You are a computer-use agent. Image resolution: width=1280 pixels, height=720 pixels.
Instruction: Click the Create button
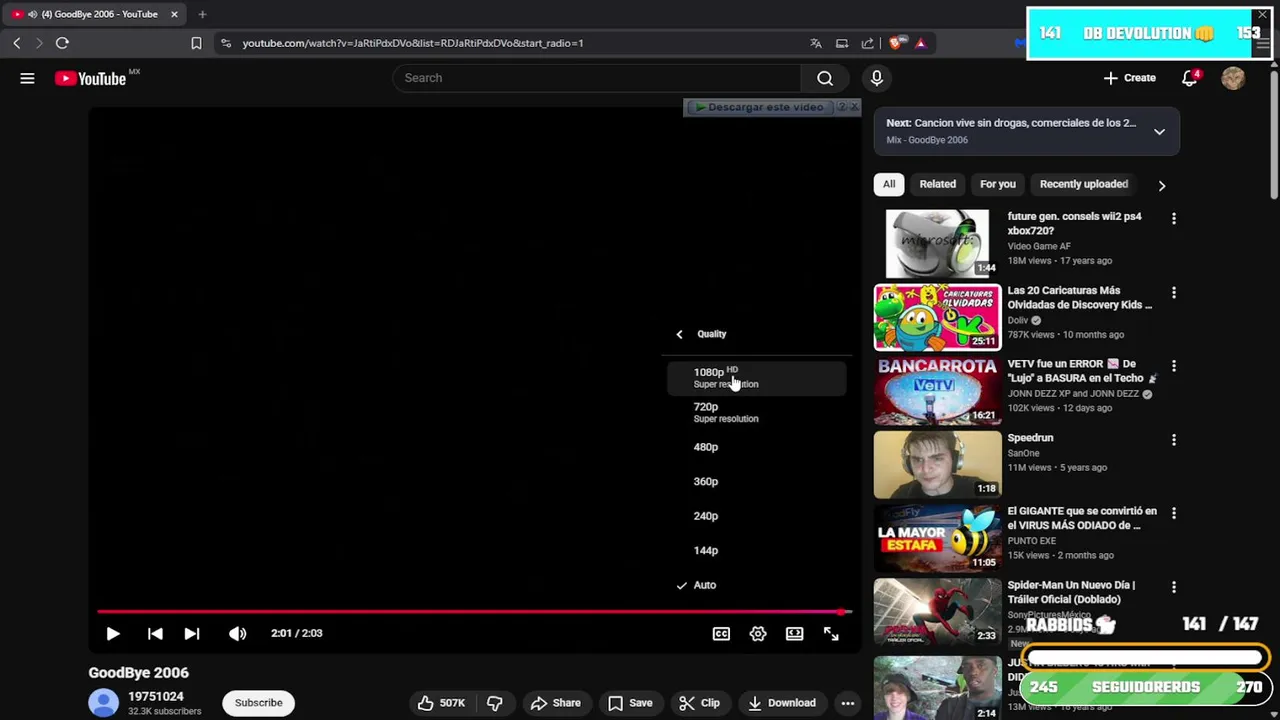click(x=1129, y=78)
